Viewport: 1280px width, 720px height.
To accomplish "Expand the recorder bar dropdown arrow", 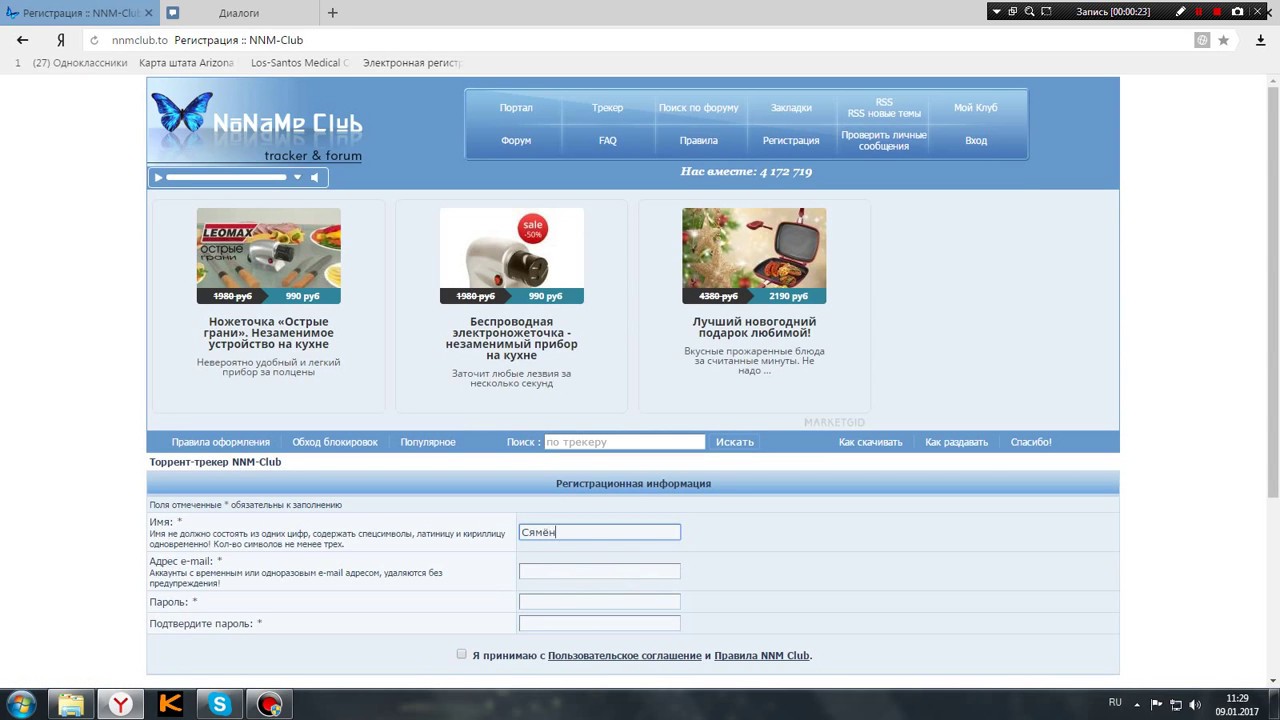I will point(996,12).
